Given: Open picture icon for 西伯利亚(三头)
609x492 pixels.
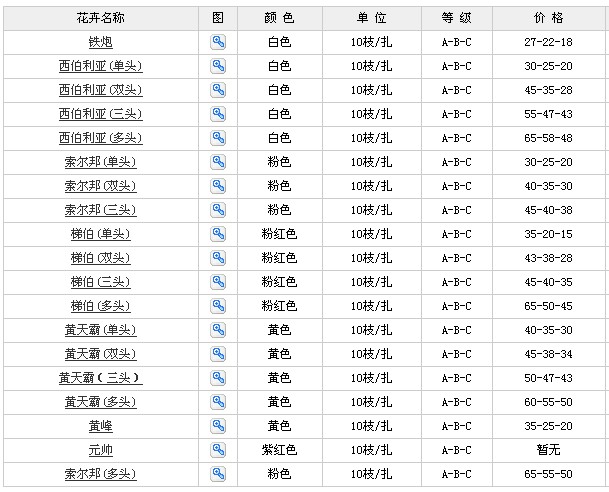Looking at the screenshot, I should [x=218, y=114].
